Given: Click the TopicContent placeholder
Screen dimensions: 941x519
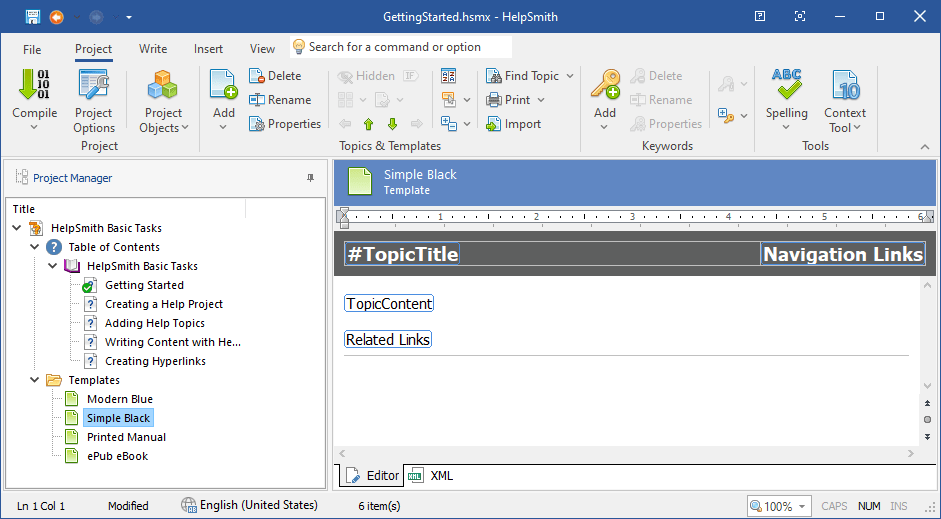Looking at the screenshot, I should pos(389,304).
